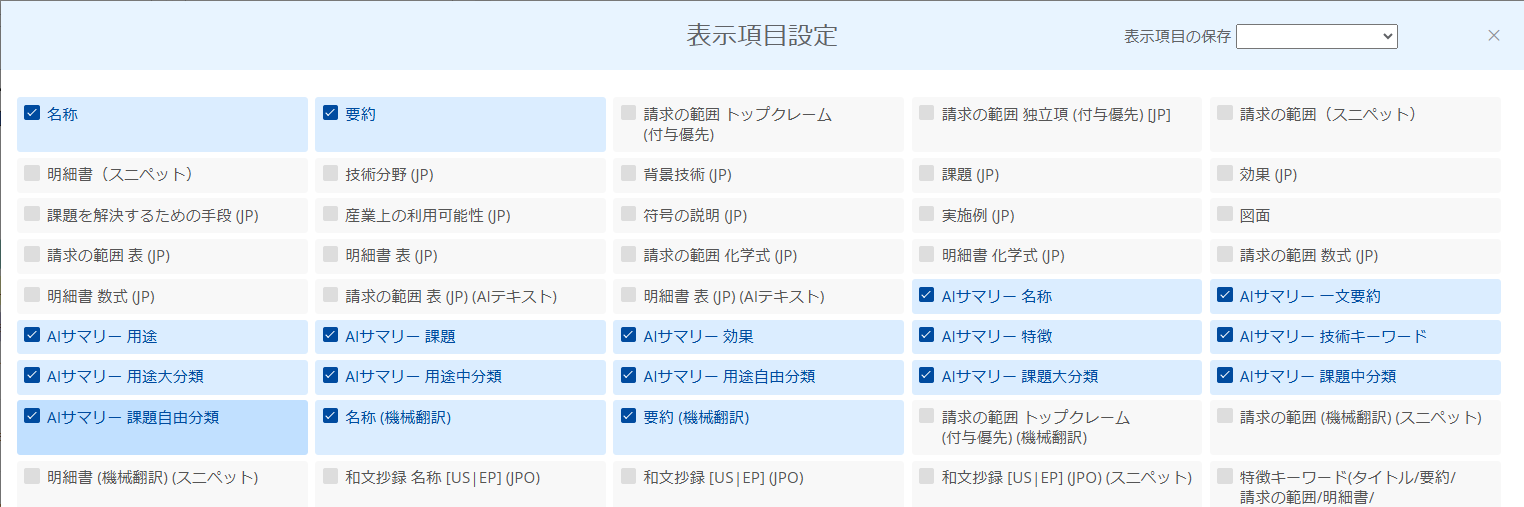Uncheck AIサマリー 用途大分類
Image resolution: width=1524 pixels, height=507 pixels.
coord(32,376)
